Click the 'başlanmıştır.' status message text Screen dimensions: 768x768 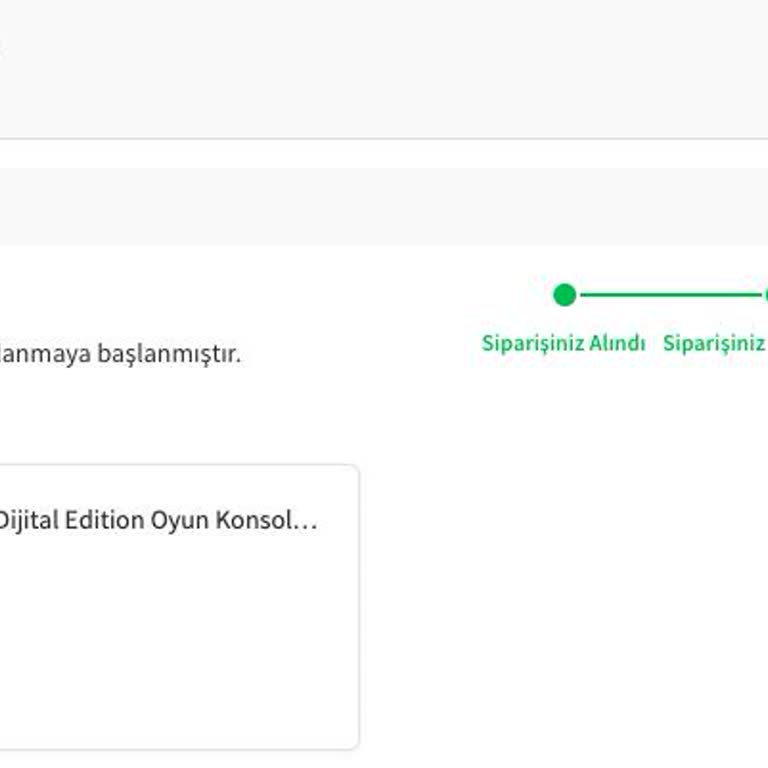point(169,354)
